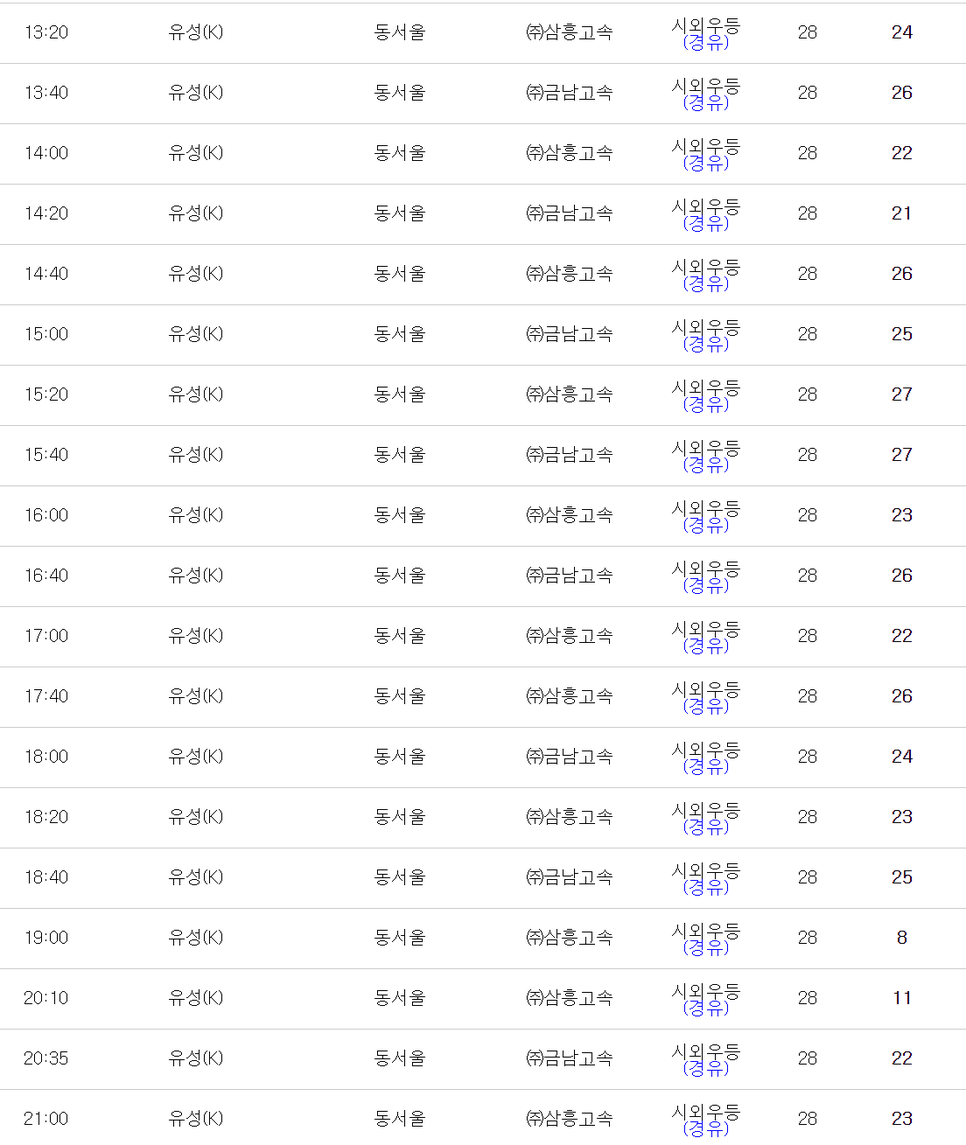Open (경유) for the 16:40 금남고속 bus

[705, 586]
